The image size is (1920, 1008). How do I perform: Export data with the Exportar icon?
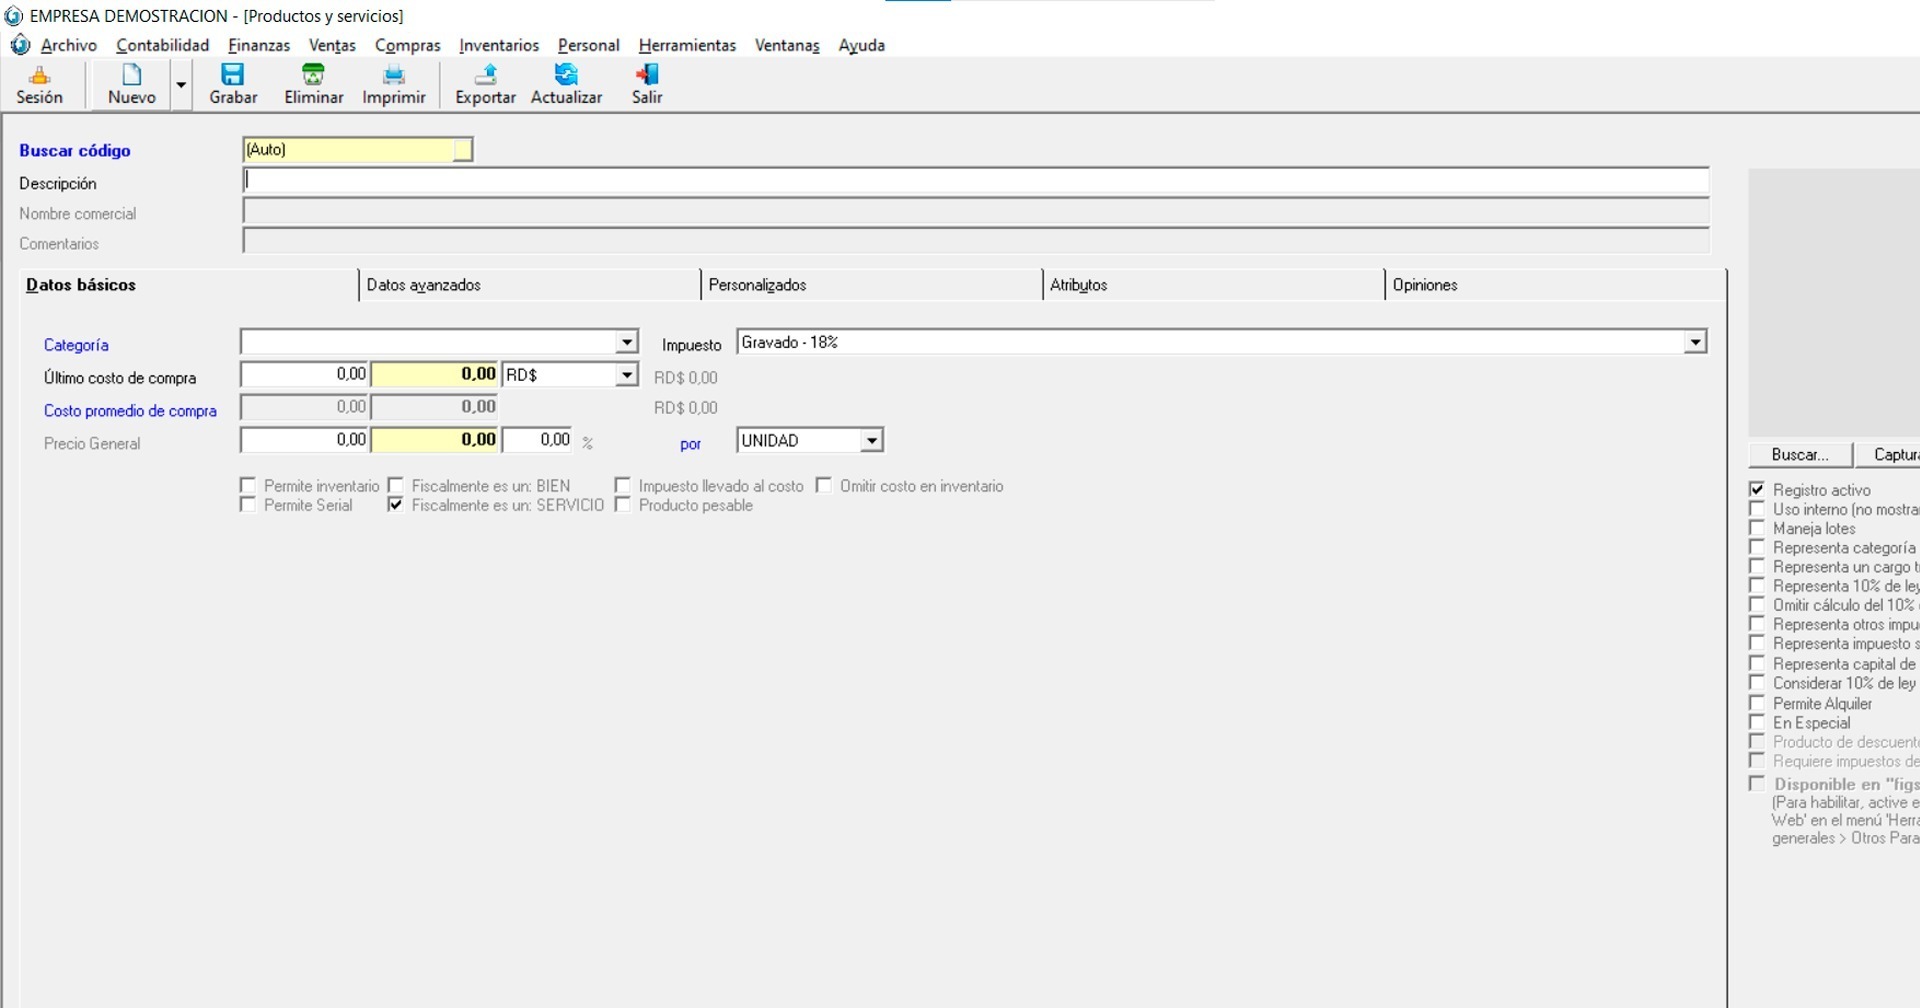coord(486,76)
